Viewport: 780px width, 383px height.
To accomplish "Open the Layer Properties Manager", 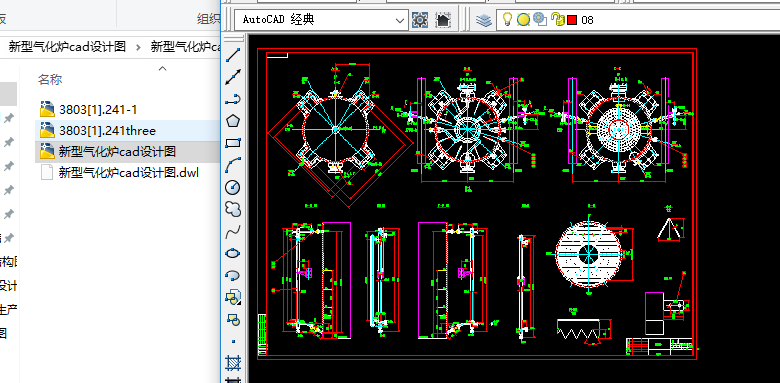I will point(484,20).
